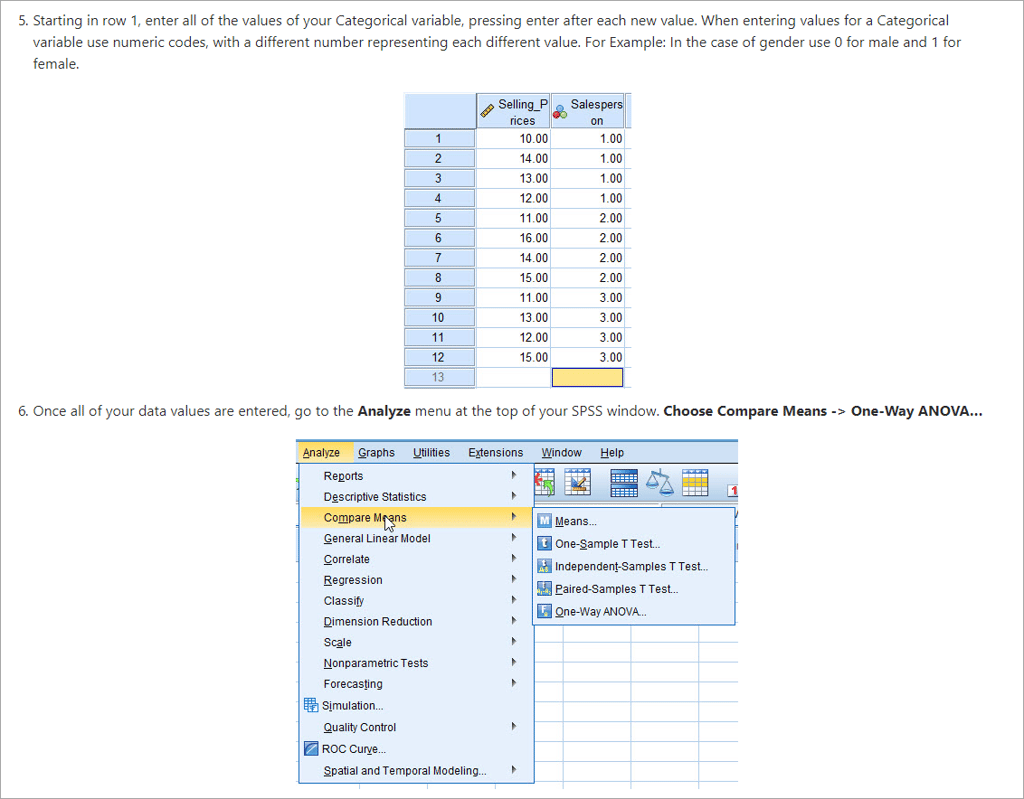
Task: Click the Paired-Samples T Test icon
Action: [544, 589]
